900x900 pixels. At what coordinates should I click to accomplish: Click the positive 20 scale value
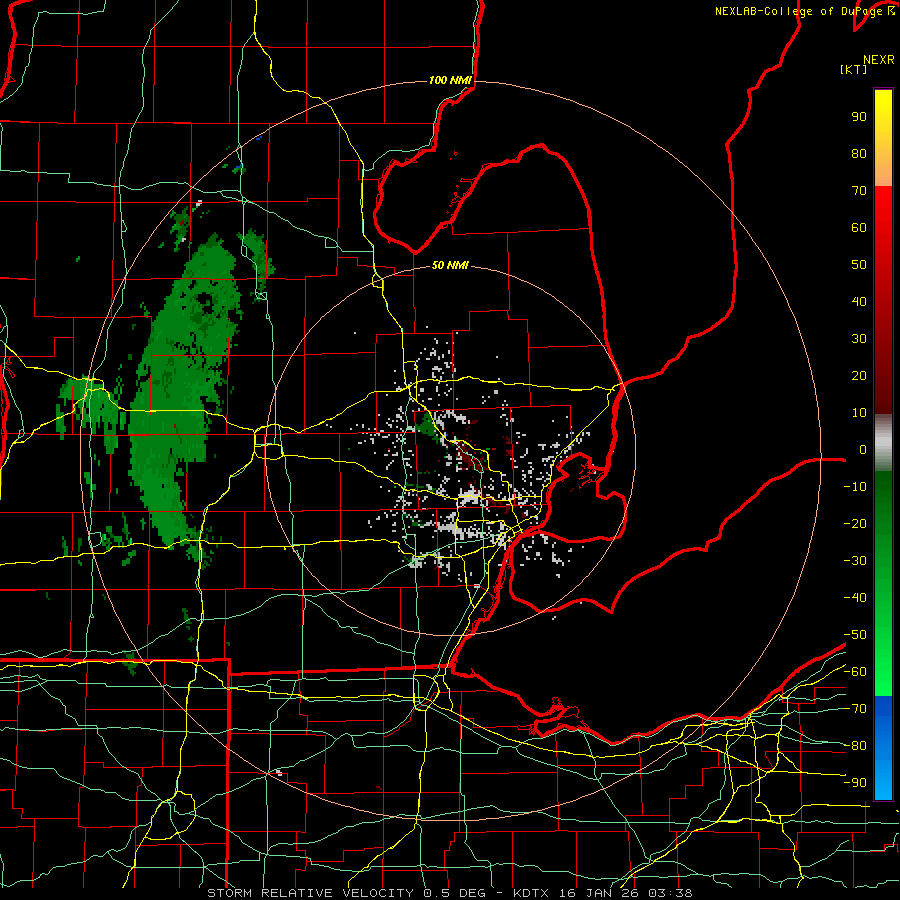tap(859, 376)
